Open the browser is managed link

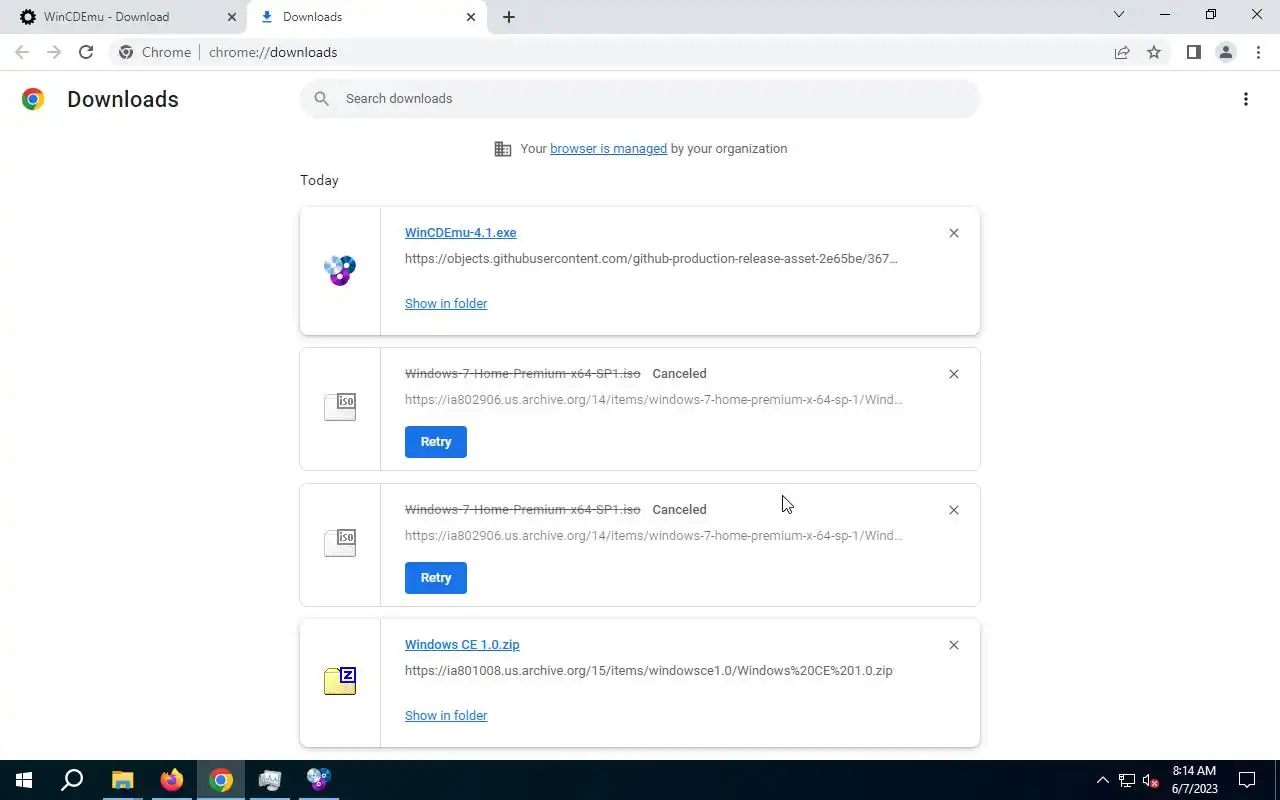pyautogui.click(x=608, y=149)
